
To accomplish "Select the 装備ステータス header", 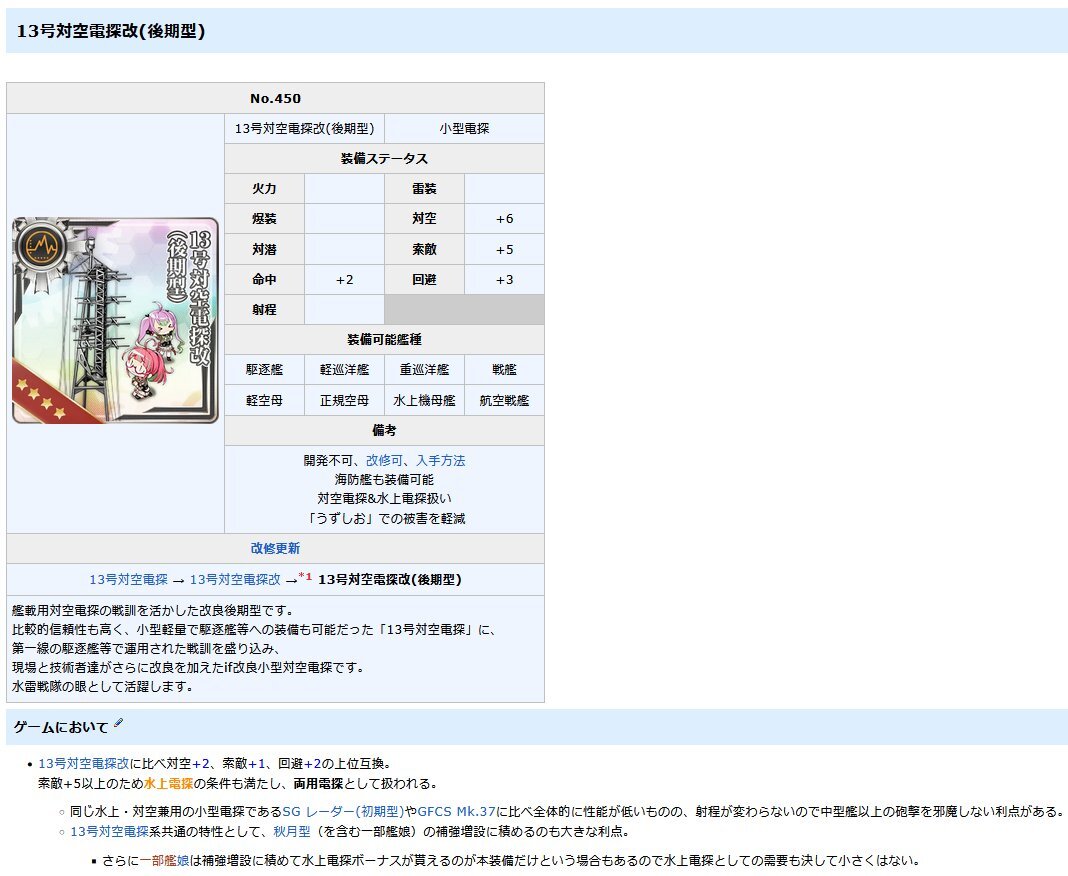I will (384, 158).
